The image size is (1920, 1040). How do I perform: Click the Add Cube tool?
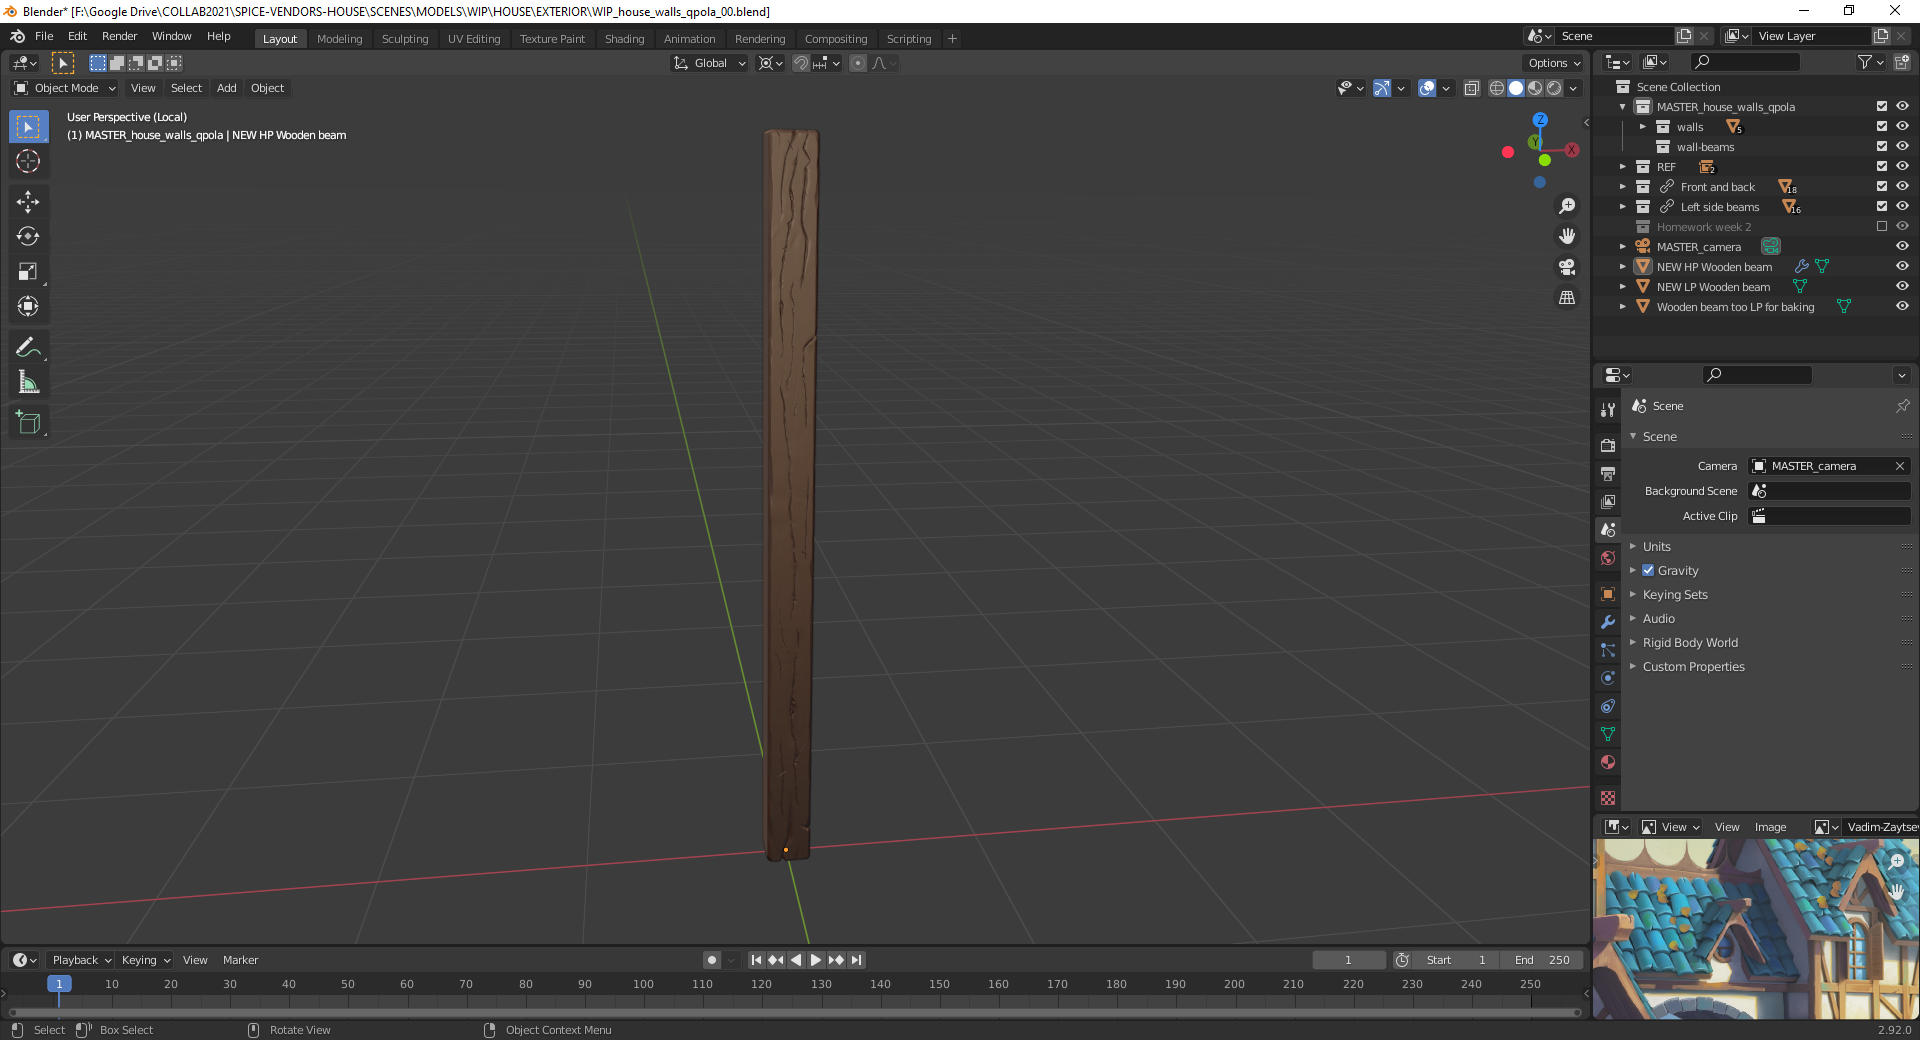point(28,423)
